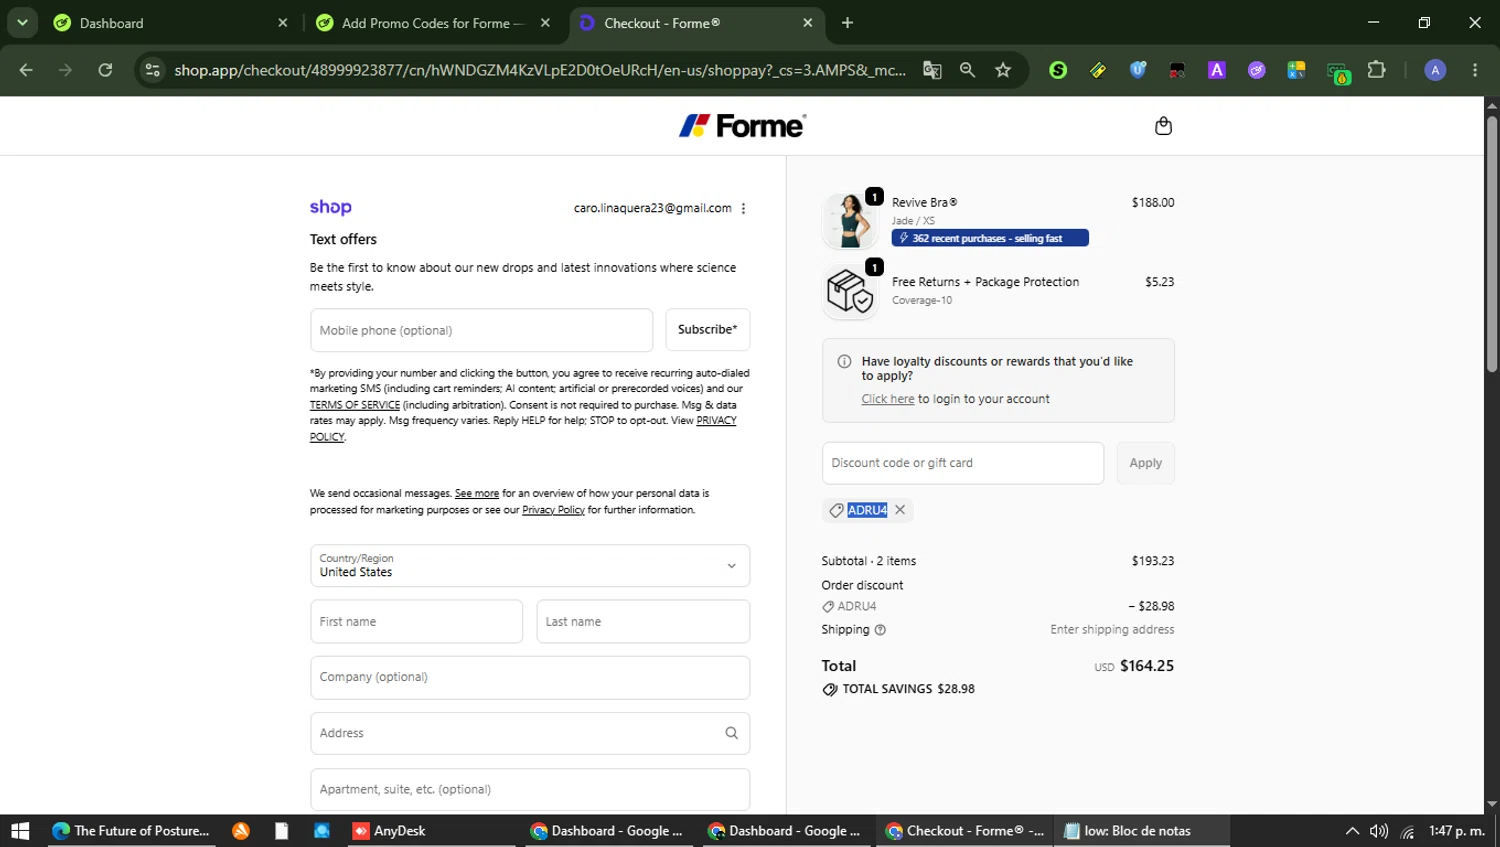This screenshot has width=1500, height=847.
Task: Click the green S extension icon
Action: point(1058,70)
